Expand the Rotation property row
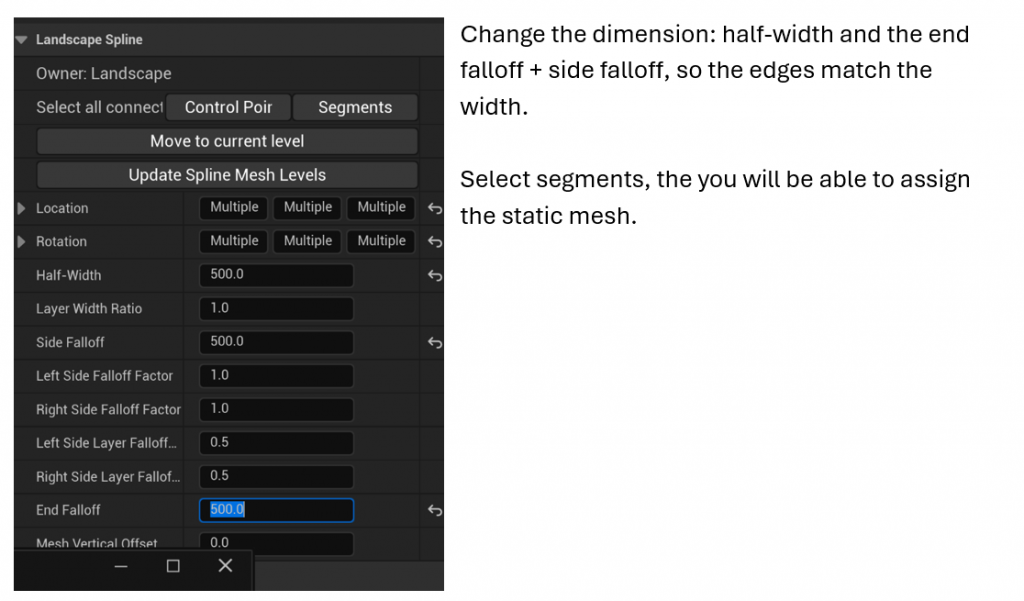 coord(22,242)
